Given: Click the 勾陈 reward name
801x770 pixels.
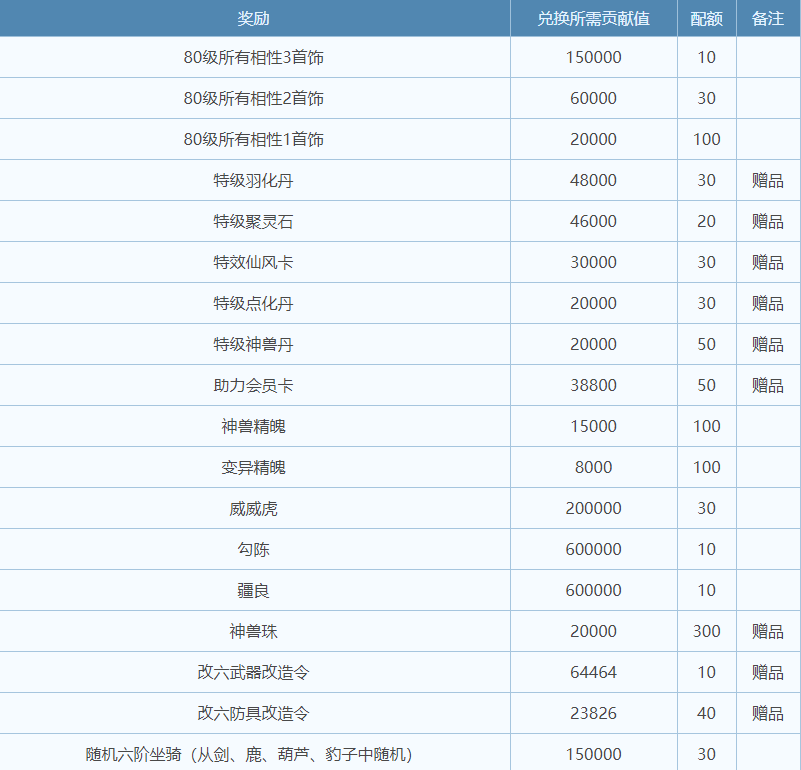Looking at the screenshot, I should coord(253,550).
